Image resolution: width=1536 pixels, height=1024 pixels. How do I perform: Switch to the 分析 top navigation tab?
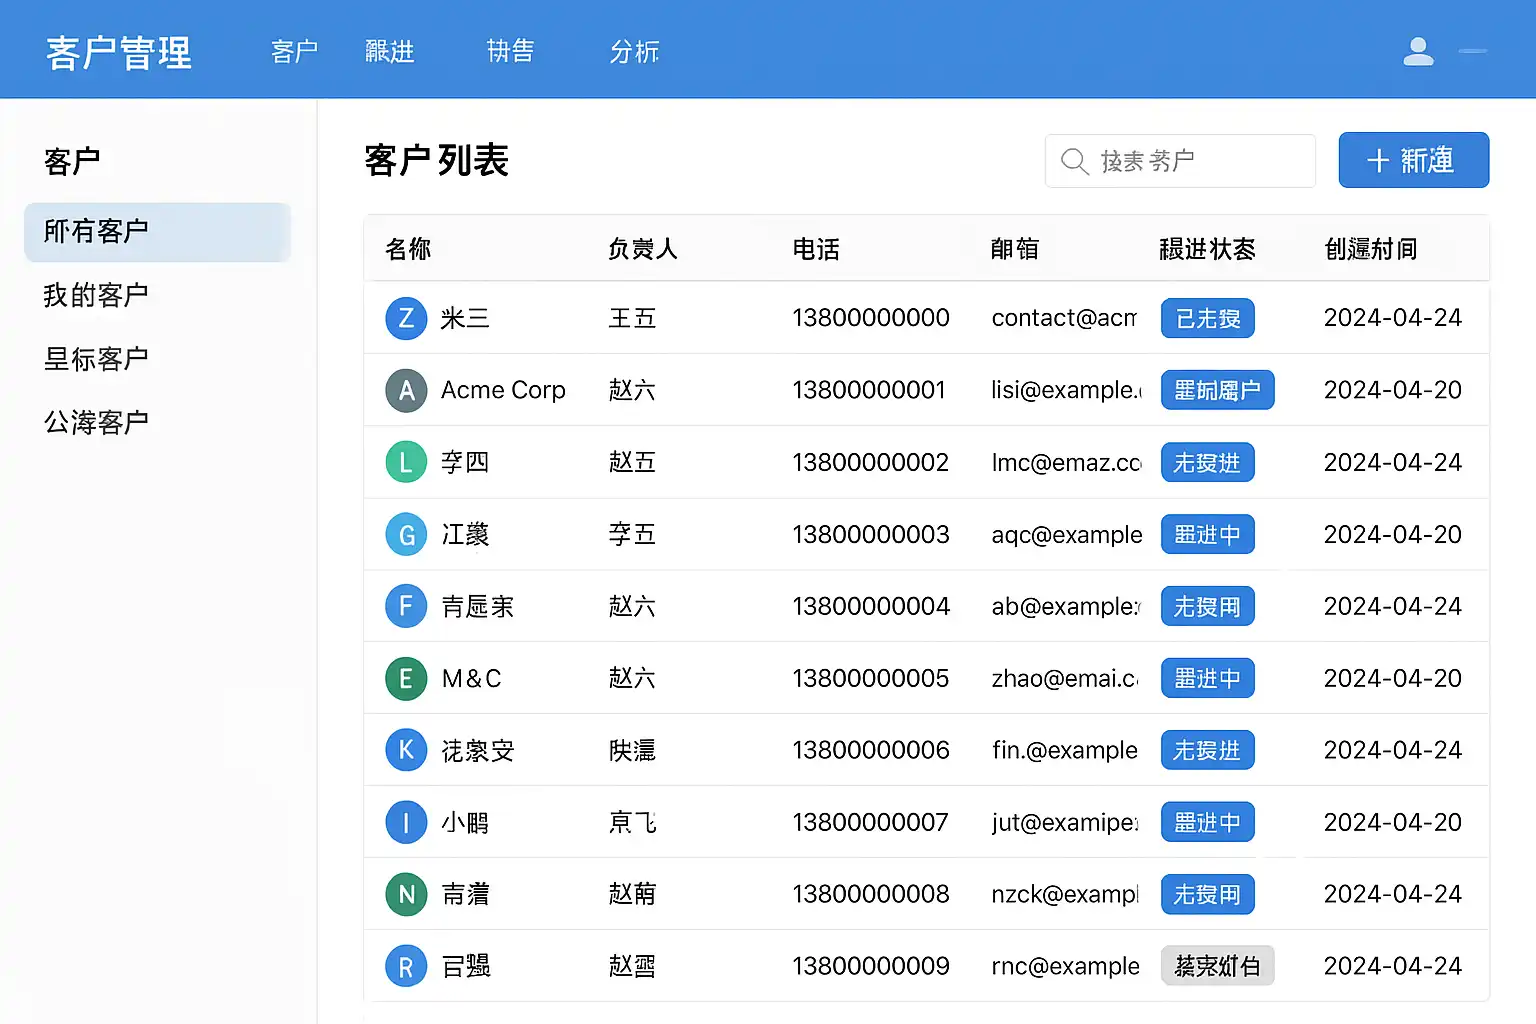click(634, 51)
